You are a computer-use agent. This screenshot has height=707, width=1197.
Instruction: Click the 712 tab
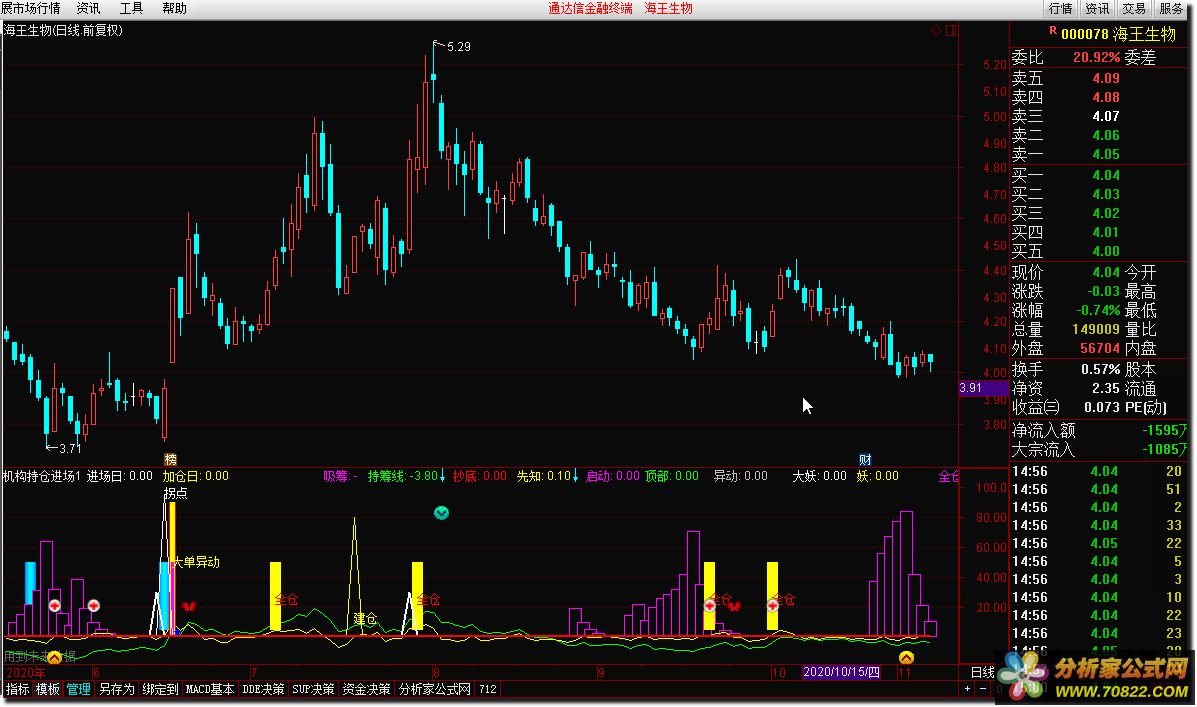tap(488, 689)
